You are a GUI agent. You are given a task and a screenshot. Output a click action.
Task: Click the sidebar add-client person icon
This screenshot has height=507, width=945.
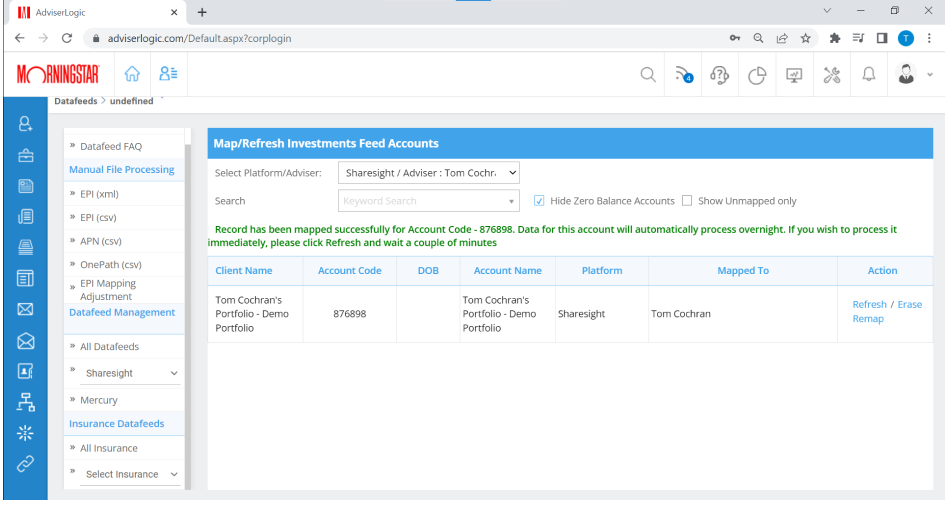pos(25,124)
